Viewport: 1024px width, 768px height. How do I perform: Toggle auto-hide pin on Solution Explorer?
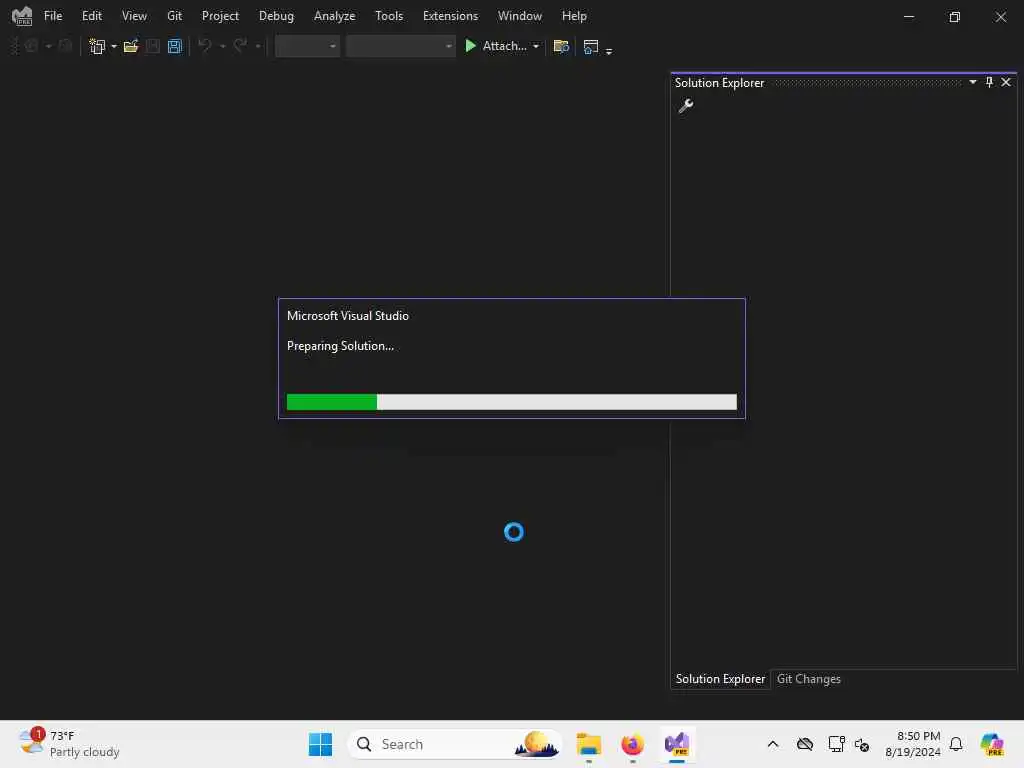pyautogui.click(x=989, y=82)
